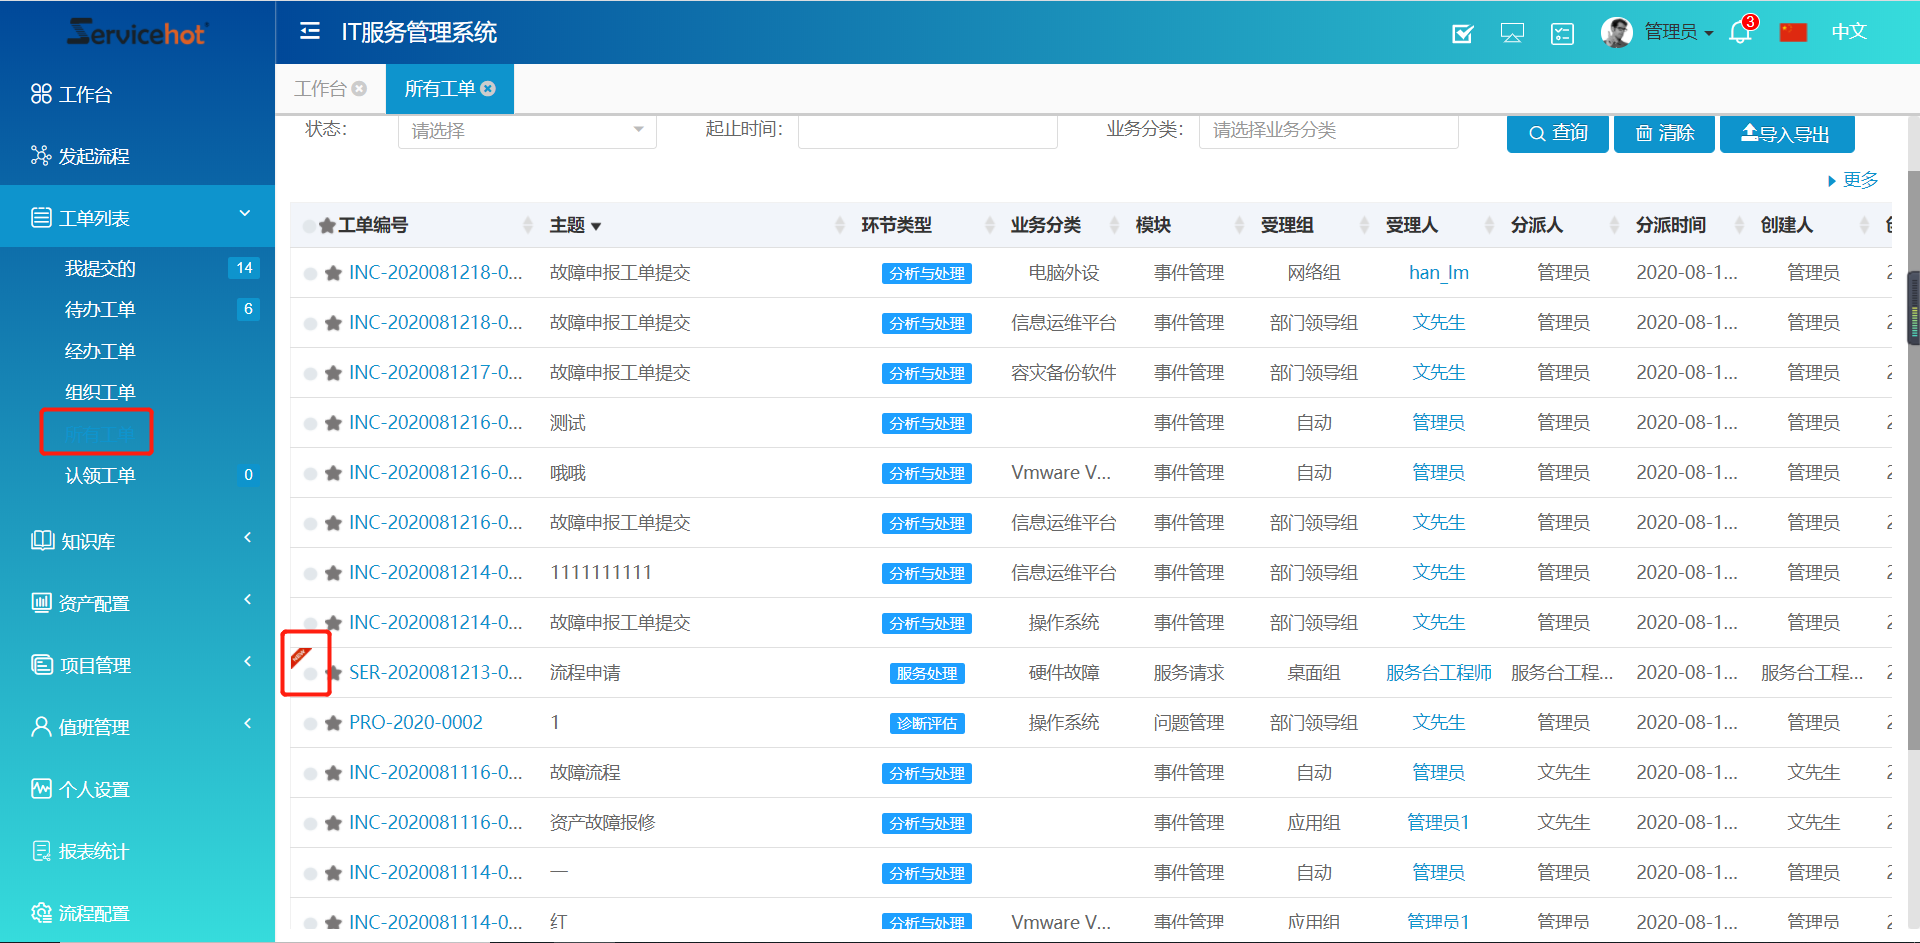
Task: Click the 流程配置 process config icon
Action: (41, 912)
